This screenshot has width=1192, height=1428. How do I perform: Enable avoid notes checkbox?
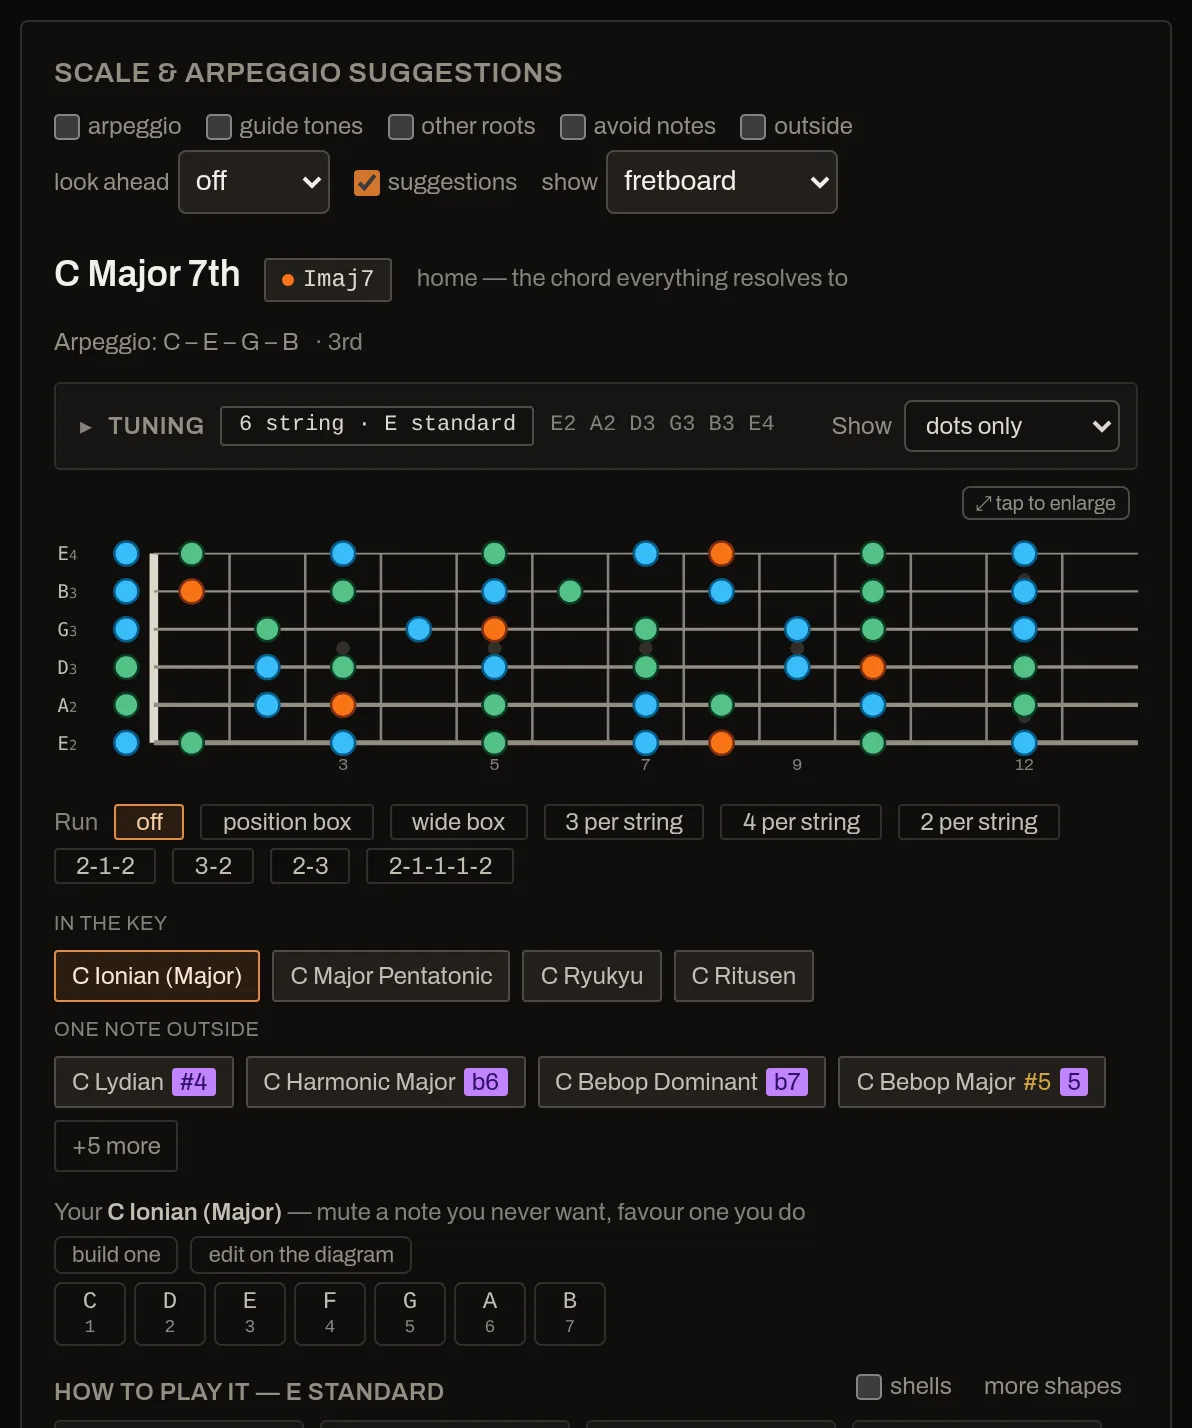click(x=573, y=127)
